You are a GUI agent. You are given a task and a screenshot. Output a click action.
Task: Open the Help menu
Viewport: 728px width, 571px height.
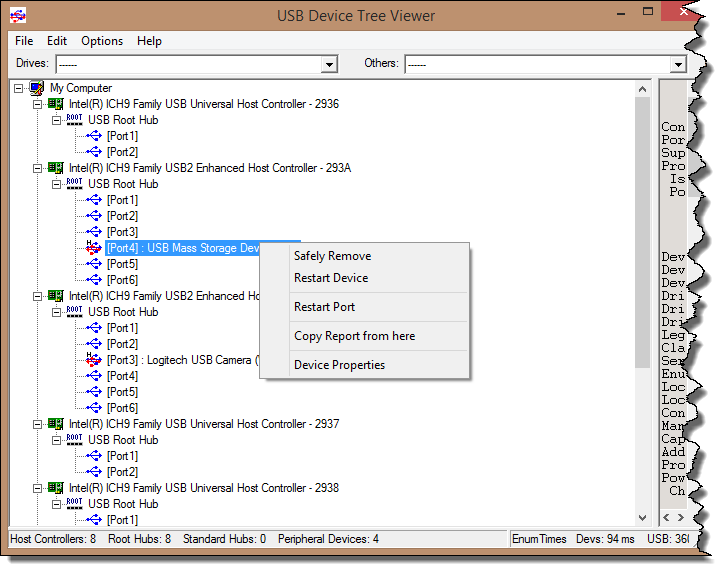coord(150,41)
